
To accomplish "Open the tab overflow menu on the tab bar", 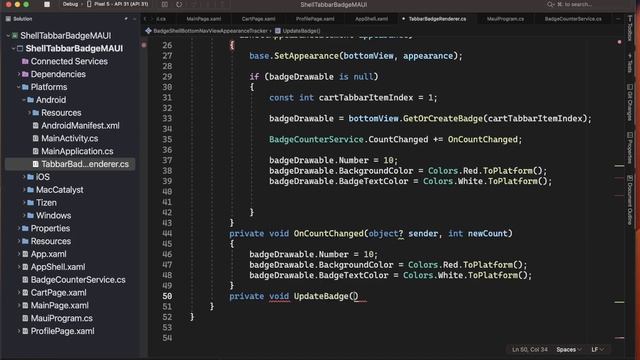I will pyautogui.click(x=618, y=19).
